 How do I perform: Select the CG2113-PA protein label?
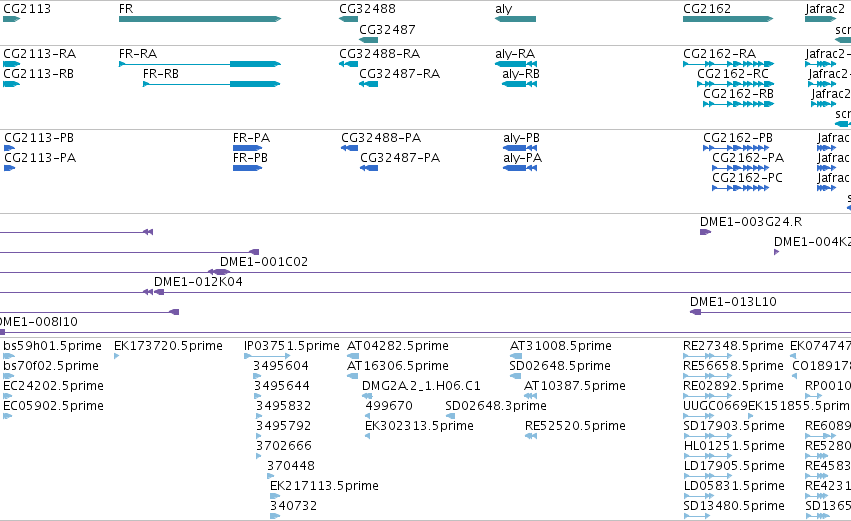[40, 158]
